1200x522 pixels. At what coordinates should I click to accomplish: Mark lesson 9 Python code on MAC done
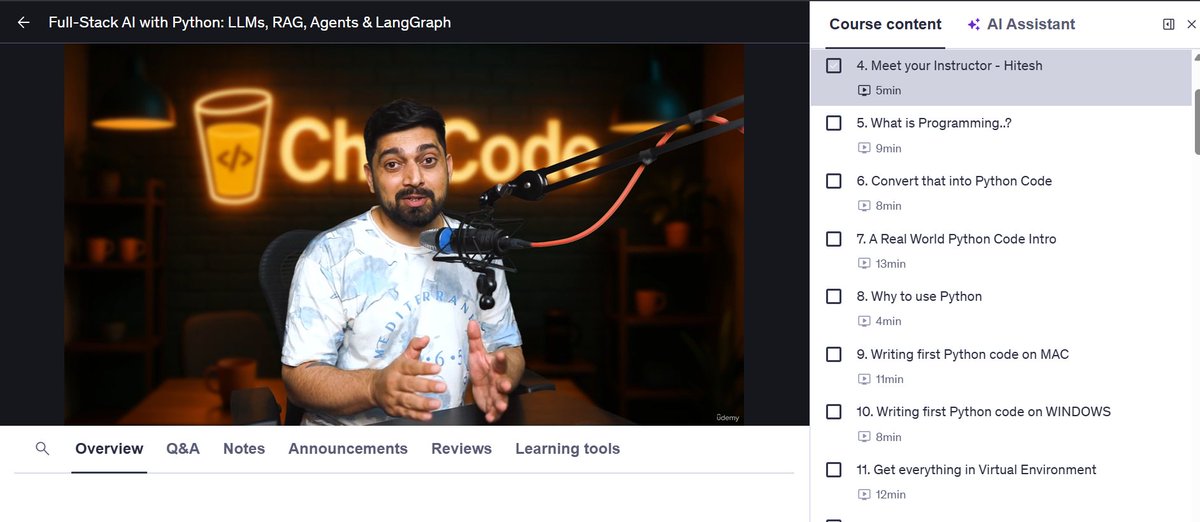tap(834, 354)
